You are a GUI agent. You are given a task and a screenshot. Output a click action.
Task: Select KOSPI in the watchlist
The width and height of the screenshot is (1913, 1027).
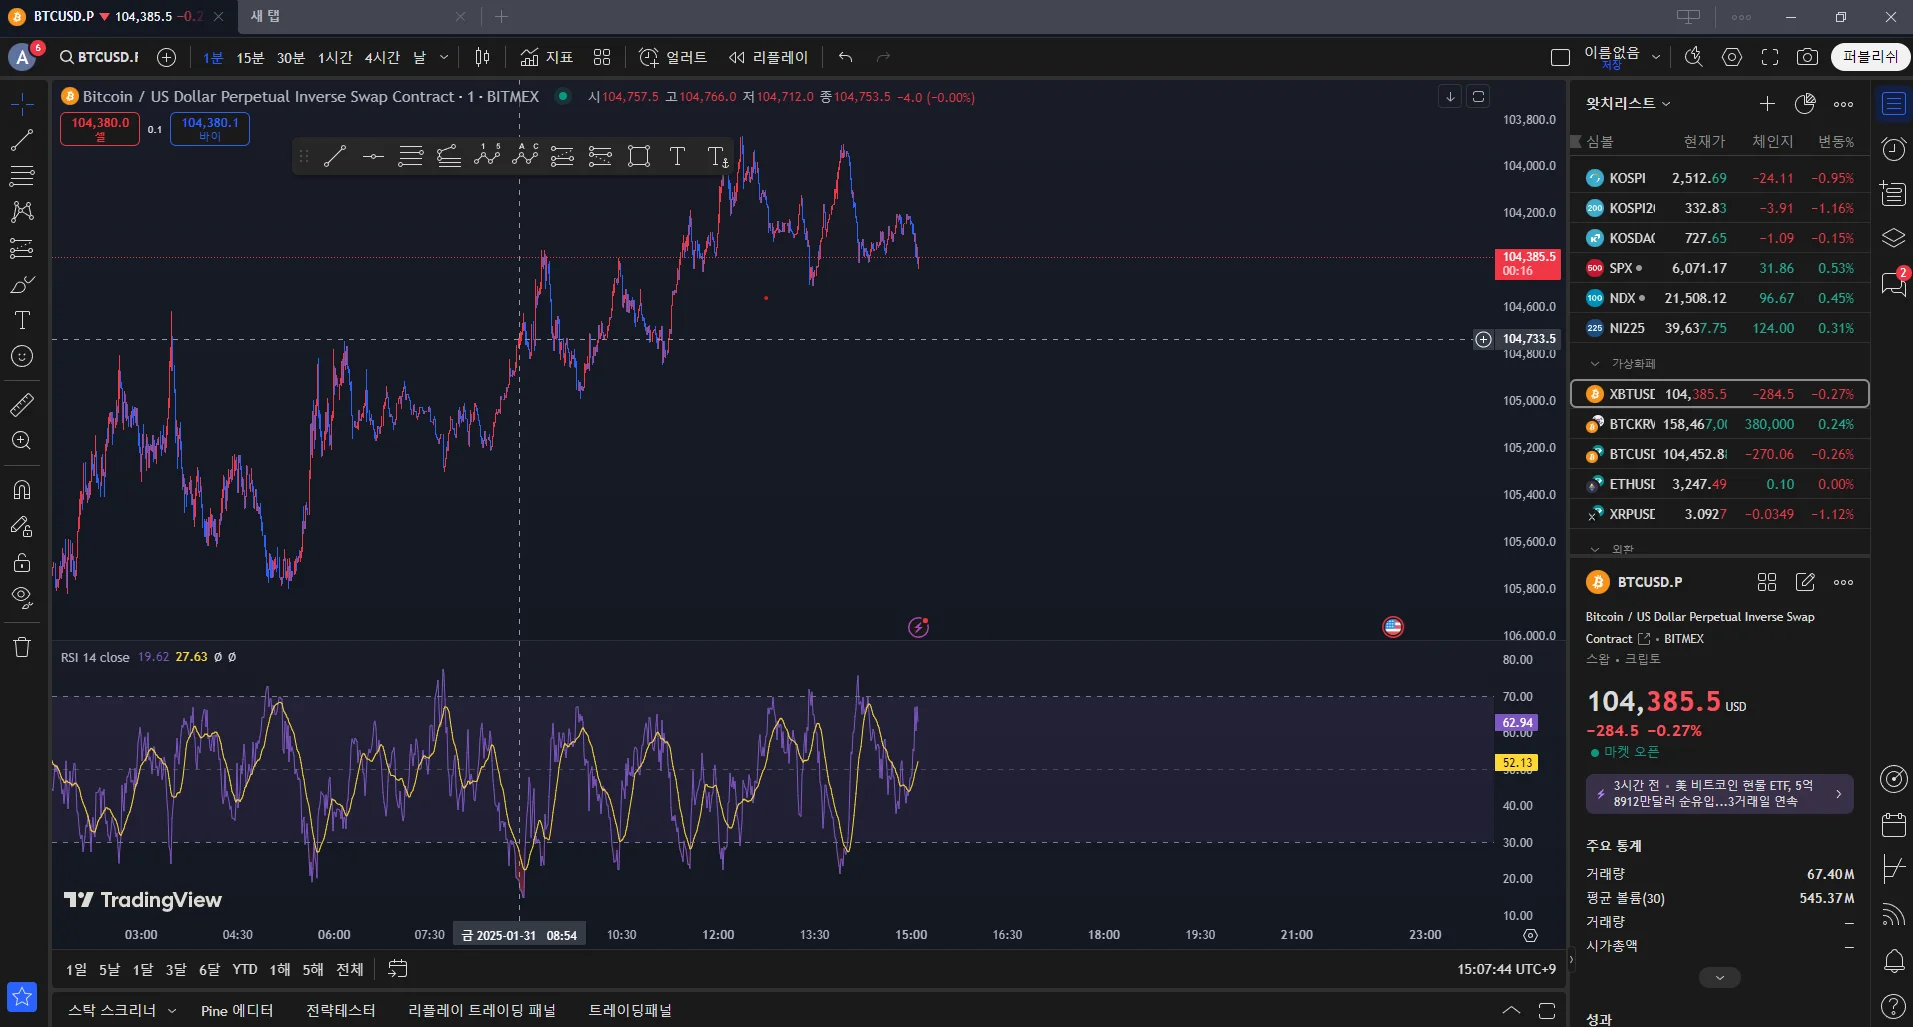click(x=1720, y=178)
